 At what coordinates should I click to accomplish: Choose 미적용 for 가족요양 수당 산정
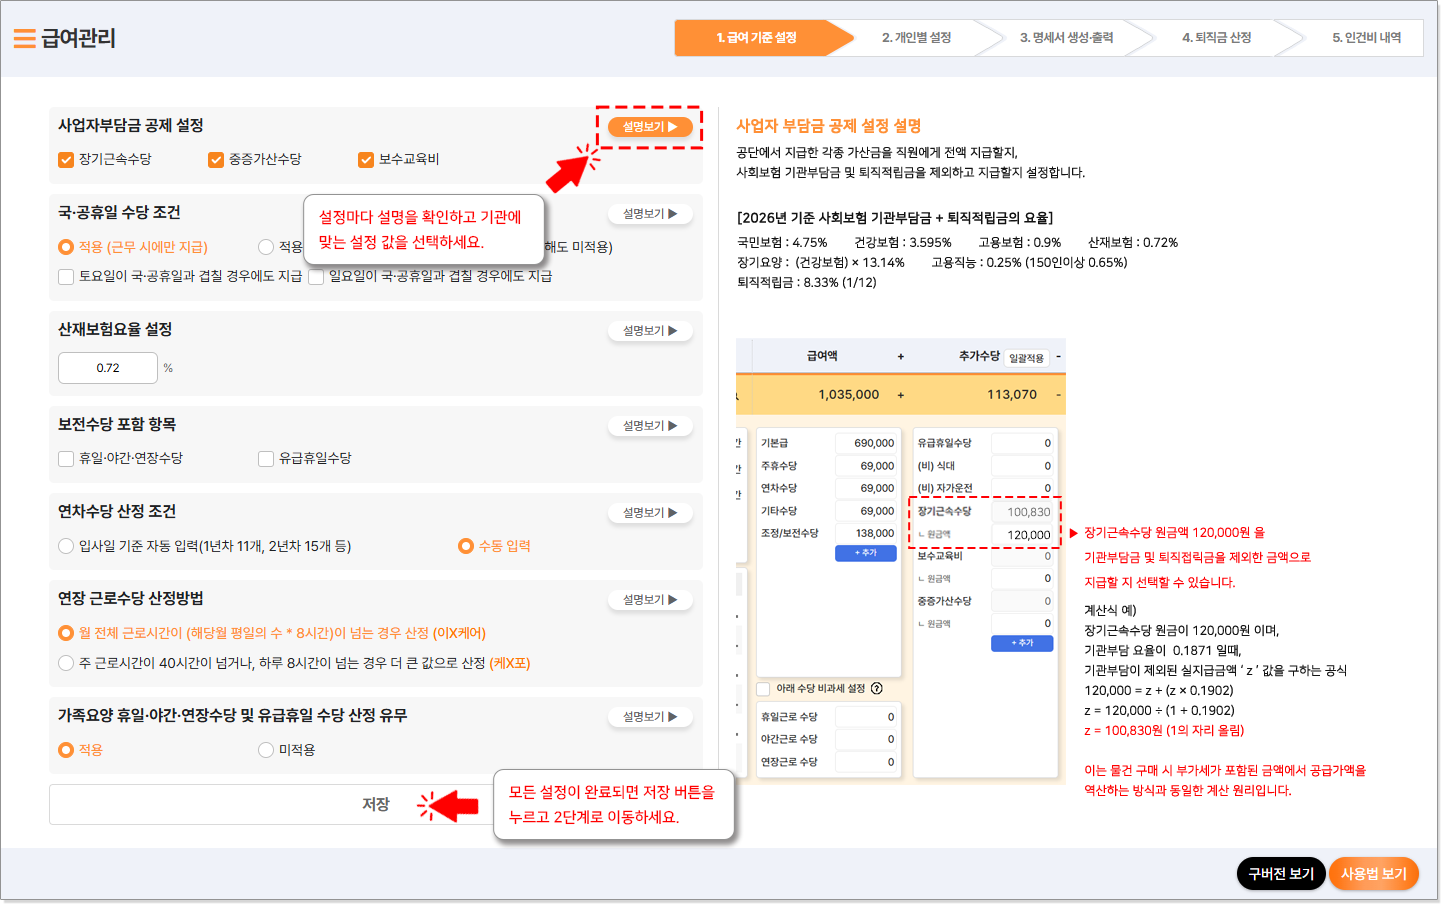tap(266, 750)
